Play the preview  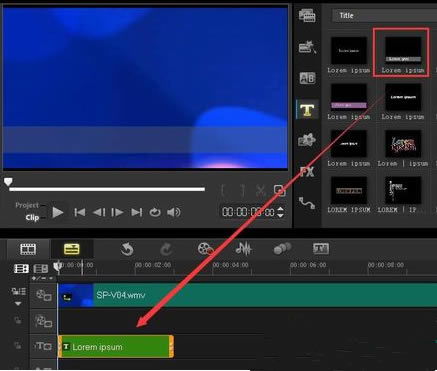click(58, 212)
